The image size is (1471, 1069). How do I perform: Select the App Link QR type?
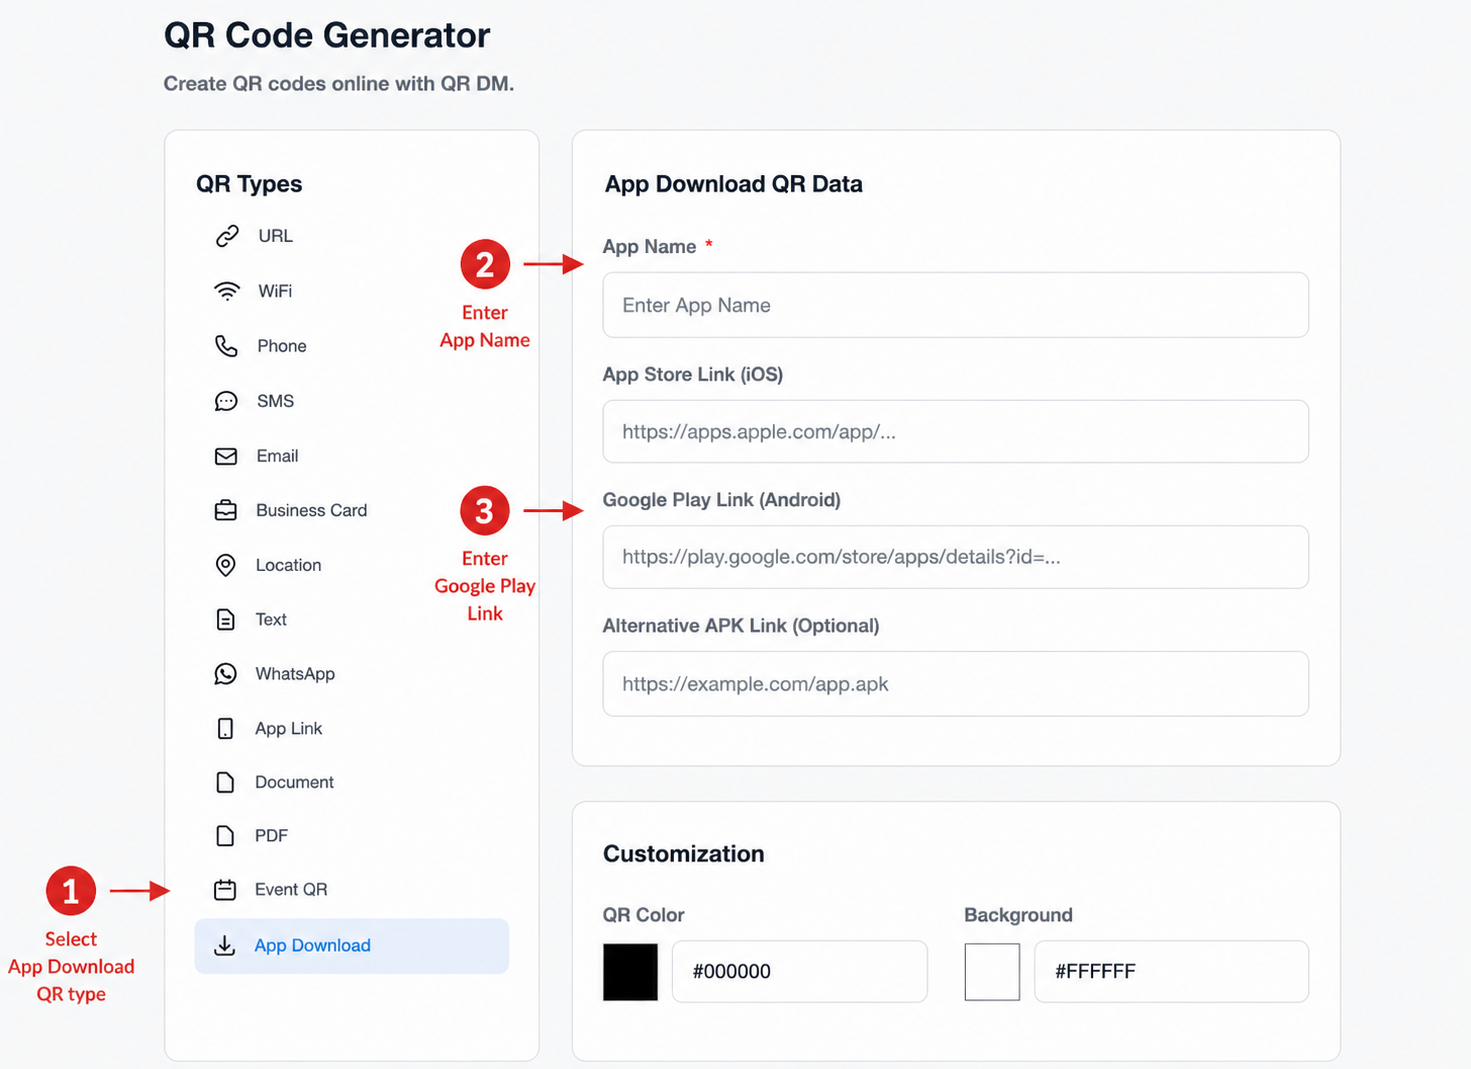click(352, 729)
